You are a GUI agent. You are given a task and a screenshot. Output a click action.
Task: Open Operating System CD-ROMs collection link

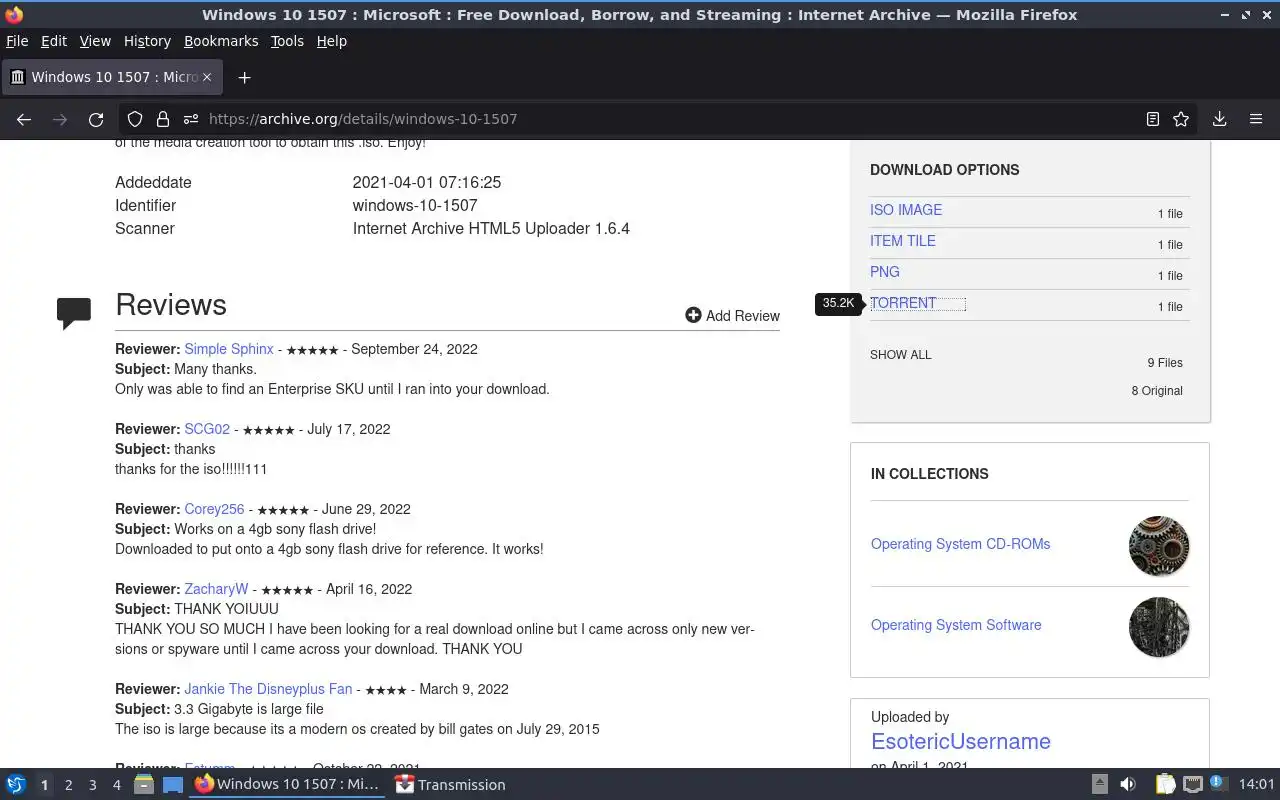(x=960, y=544)
